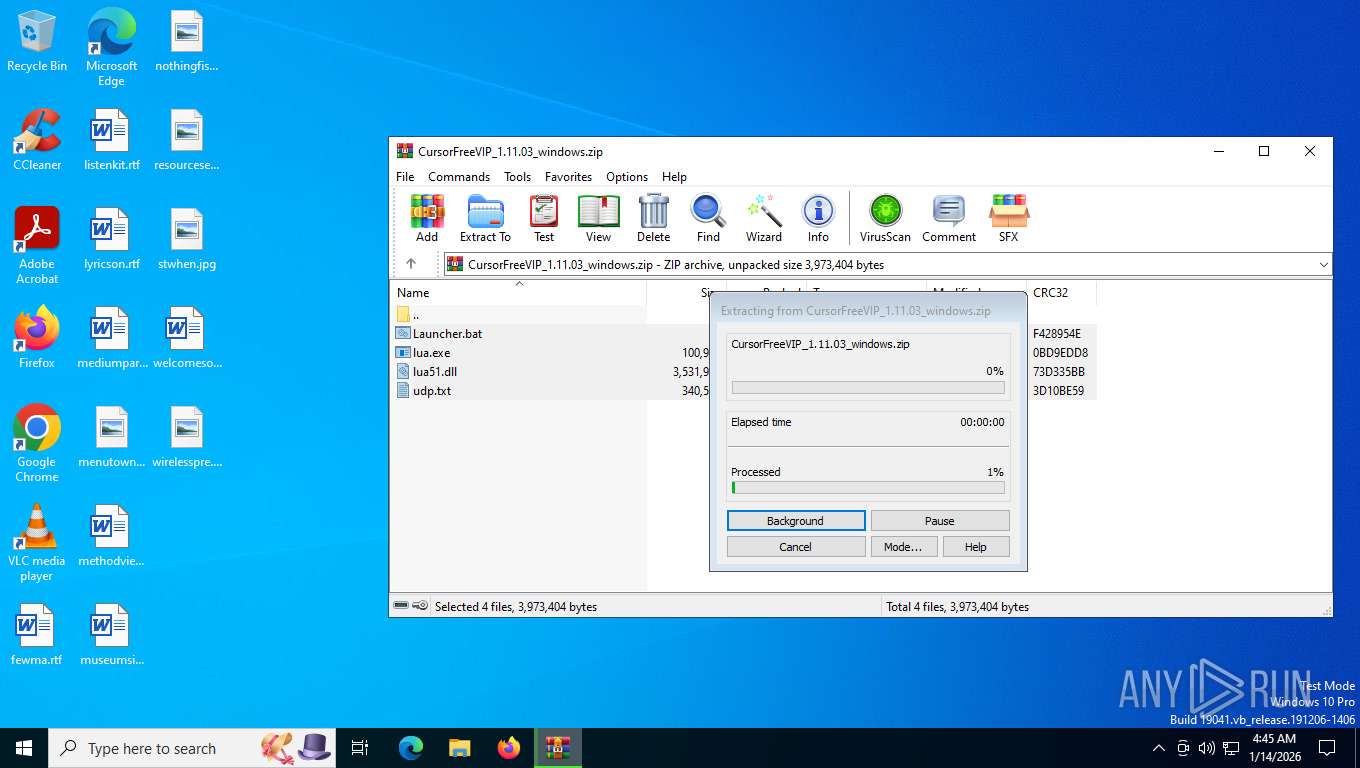This screenshot has height=768, width=1360.
Task: Open Microsoft Edge desktop shortcut
Action: (111, 48)
